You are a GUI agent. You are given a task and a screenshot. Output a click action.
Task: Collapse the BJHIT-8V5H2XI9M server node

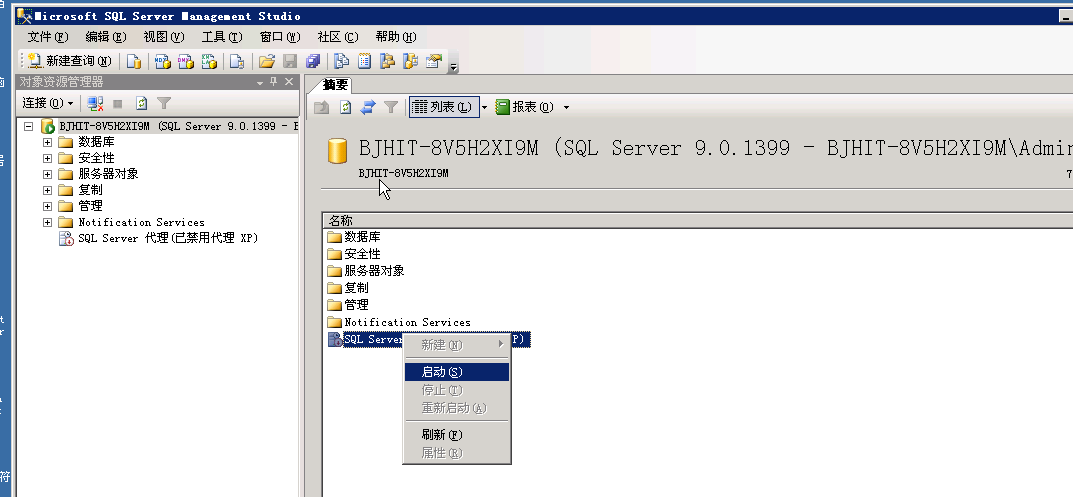[28, 127]
